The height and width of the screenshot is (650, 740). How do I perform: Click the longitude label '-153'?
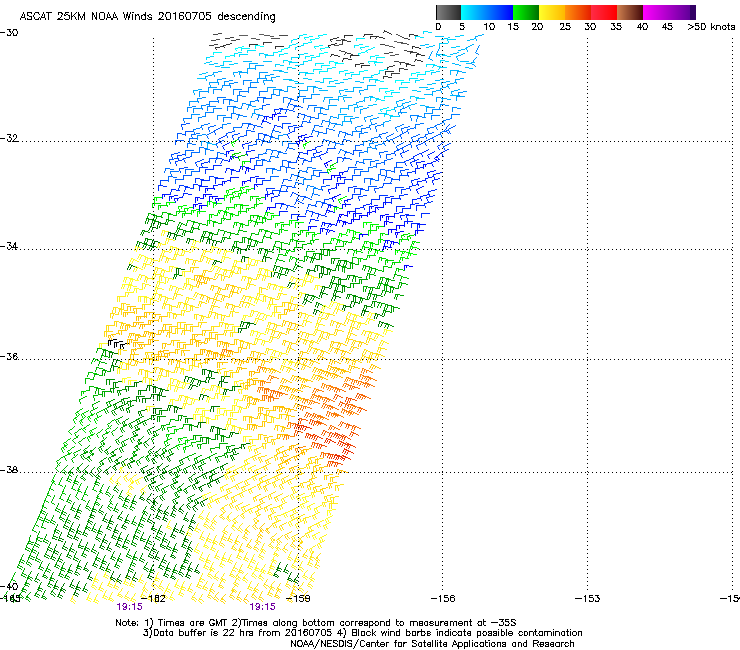588,599
